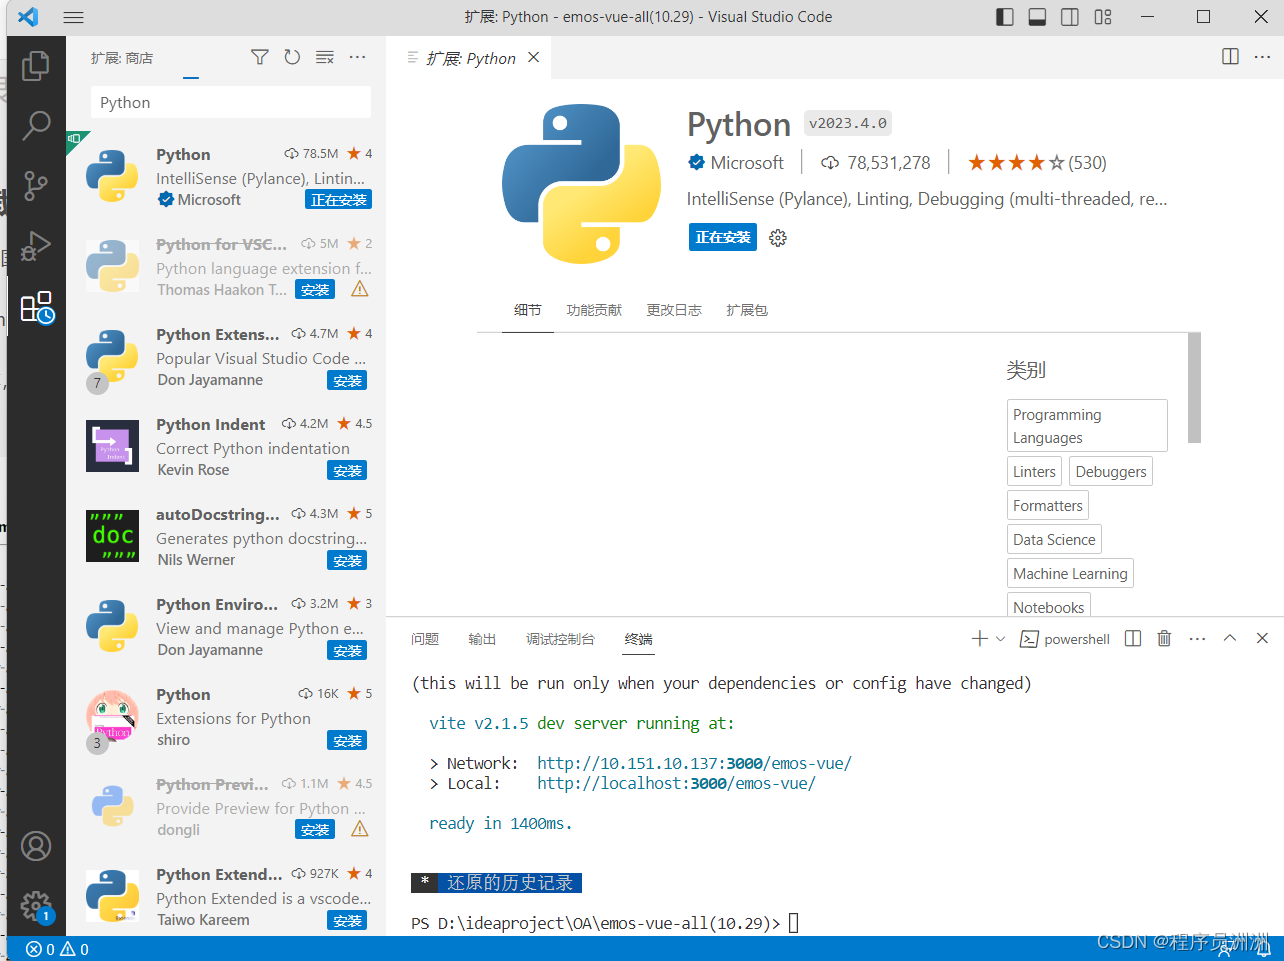1284x961 pixels.
Task: Open the Python extension manage gear
Action: coord(778,238)
